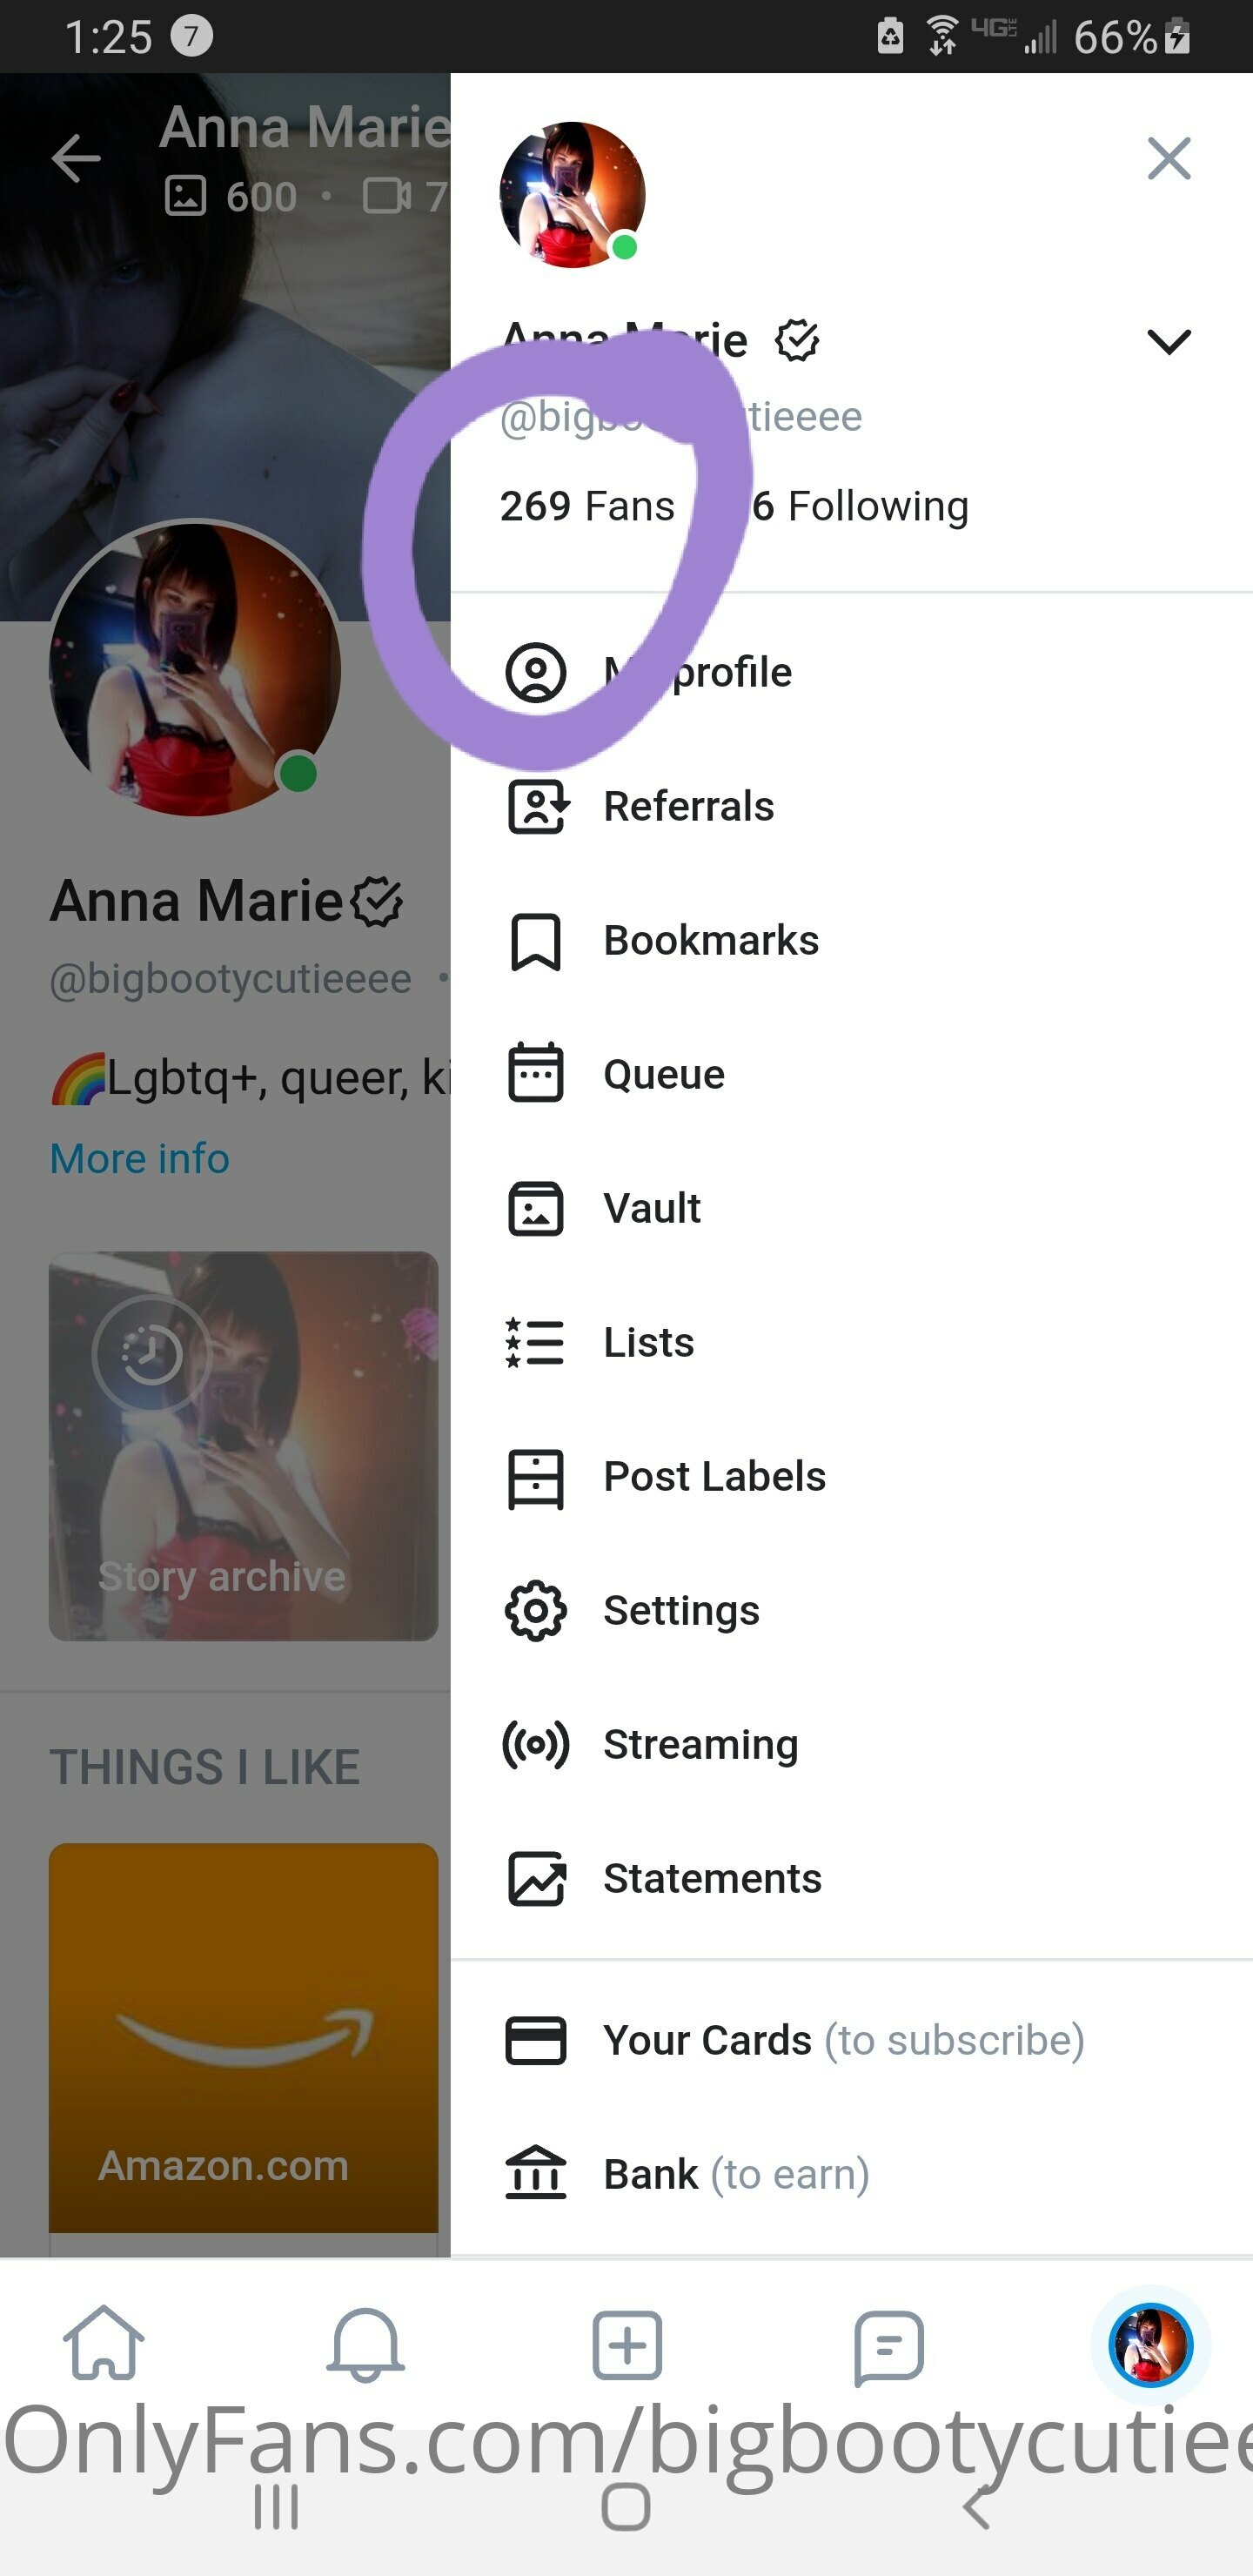Open the Story archive thumbnail
This screenshot has width=1253, height=2576.
tap(243, 1445)
